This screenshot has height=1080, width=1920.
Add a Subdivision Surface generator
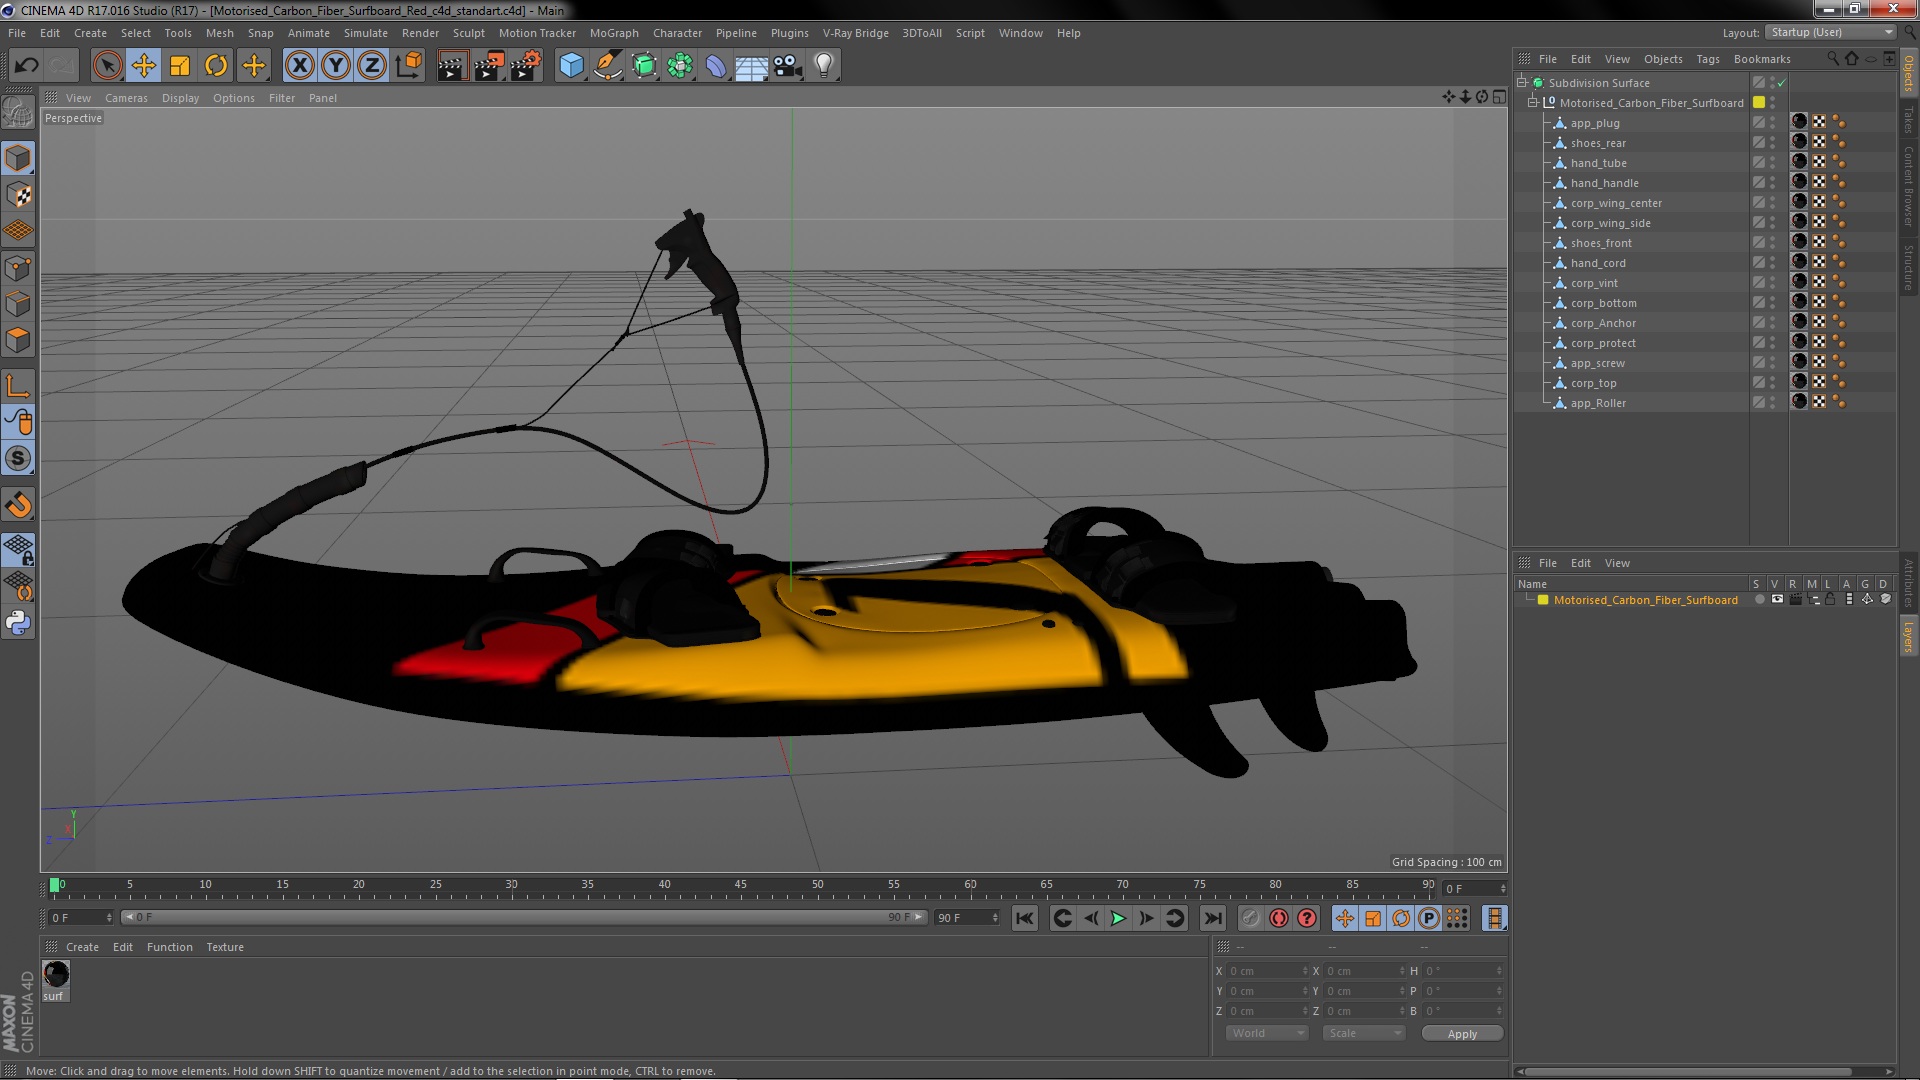(x=644, y=66)
